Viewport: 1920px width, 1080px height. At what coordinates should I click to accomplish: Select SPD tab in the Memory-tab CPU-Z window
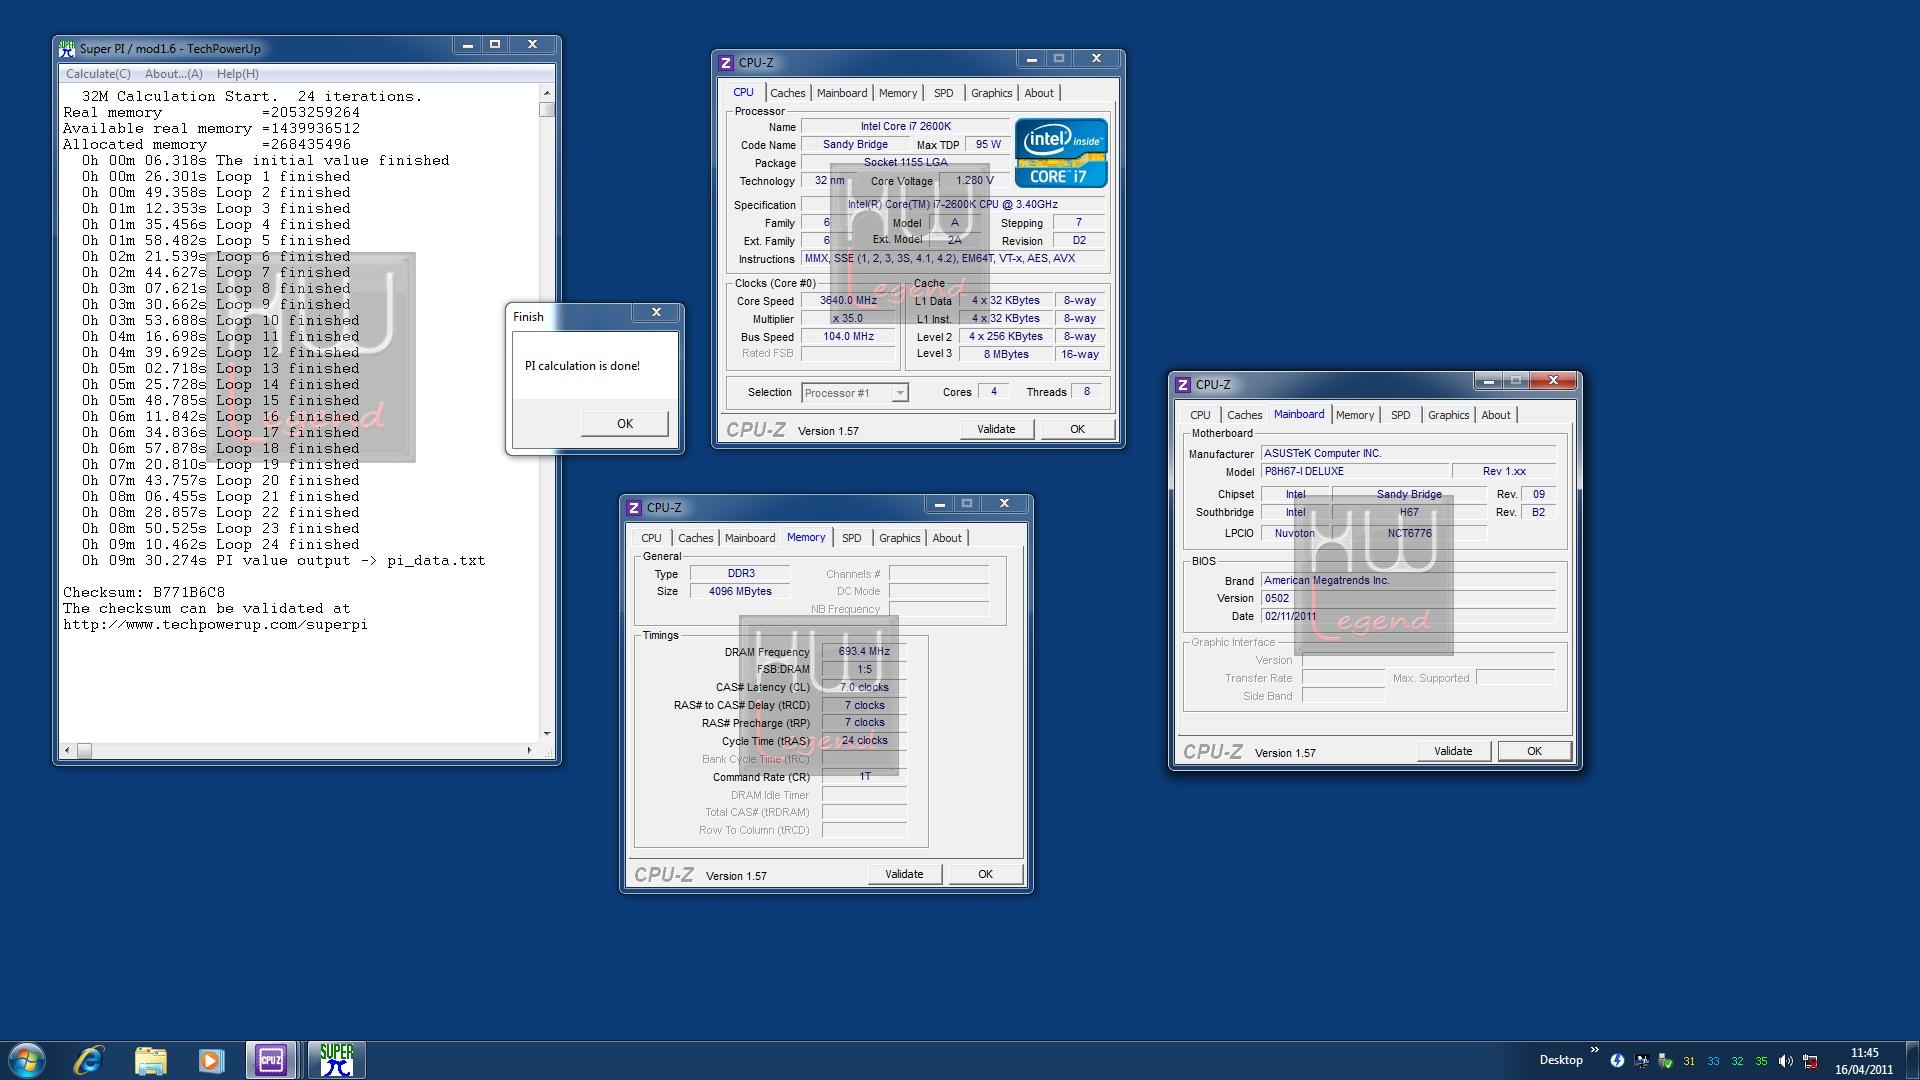coord(852,538)
